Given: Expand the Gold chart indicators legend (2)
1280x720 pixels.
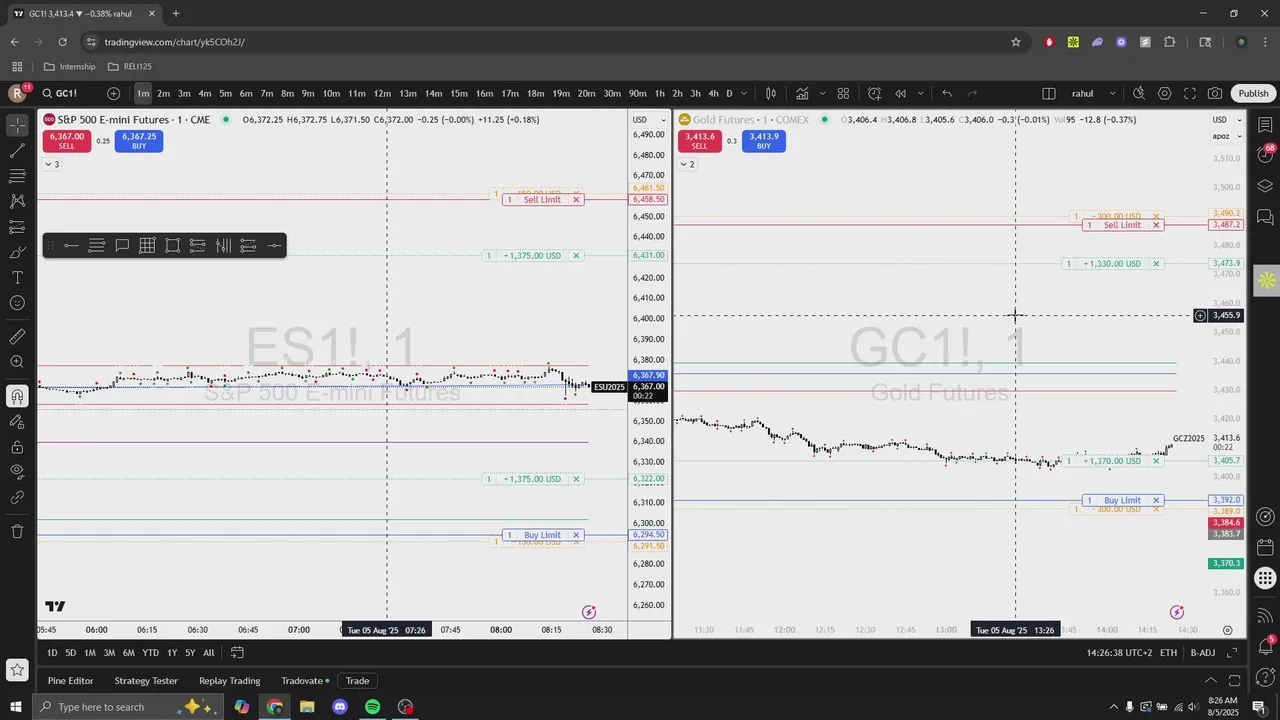Looking at the screenshot, I should pyautogui.click(x=687, y=164).
